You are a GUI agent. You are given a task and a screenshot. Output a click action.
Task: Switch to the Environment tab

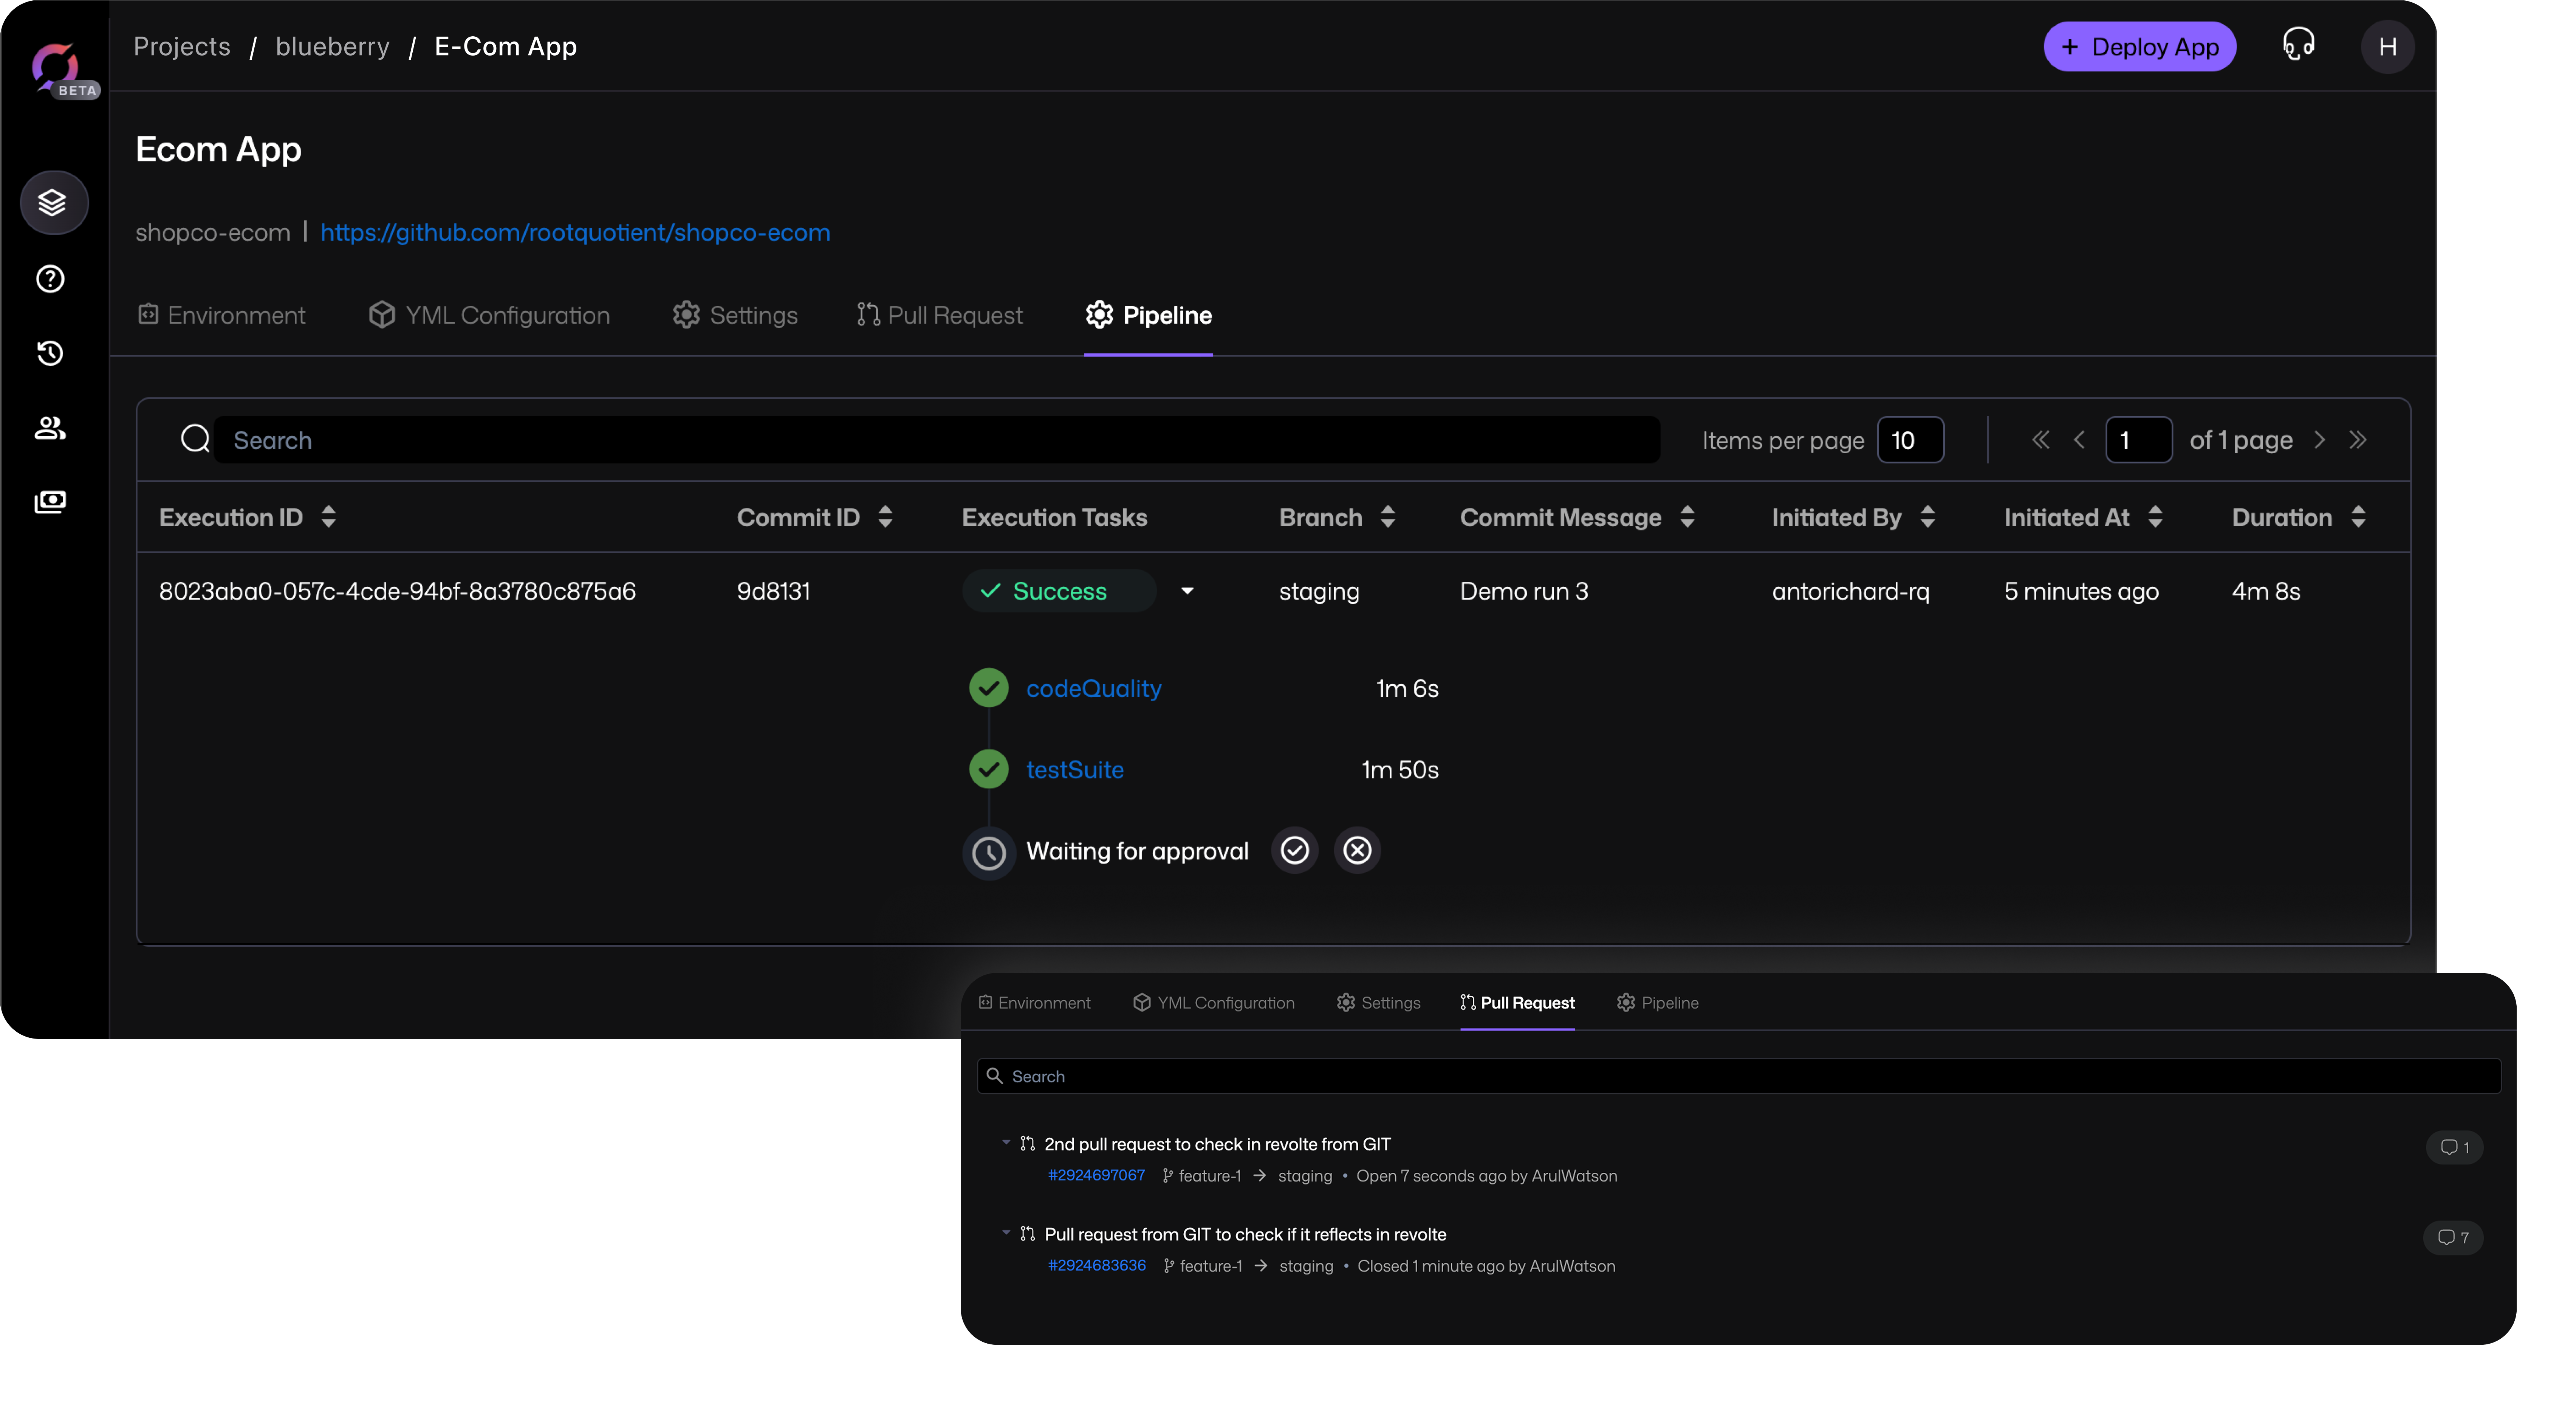(x=221, y=315)
